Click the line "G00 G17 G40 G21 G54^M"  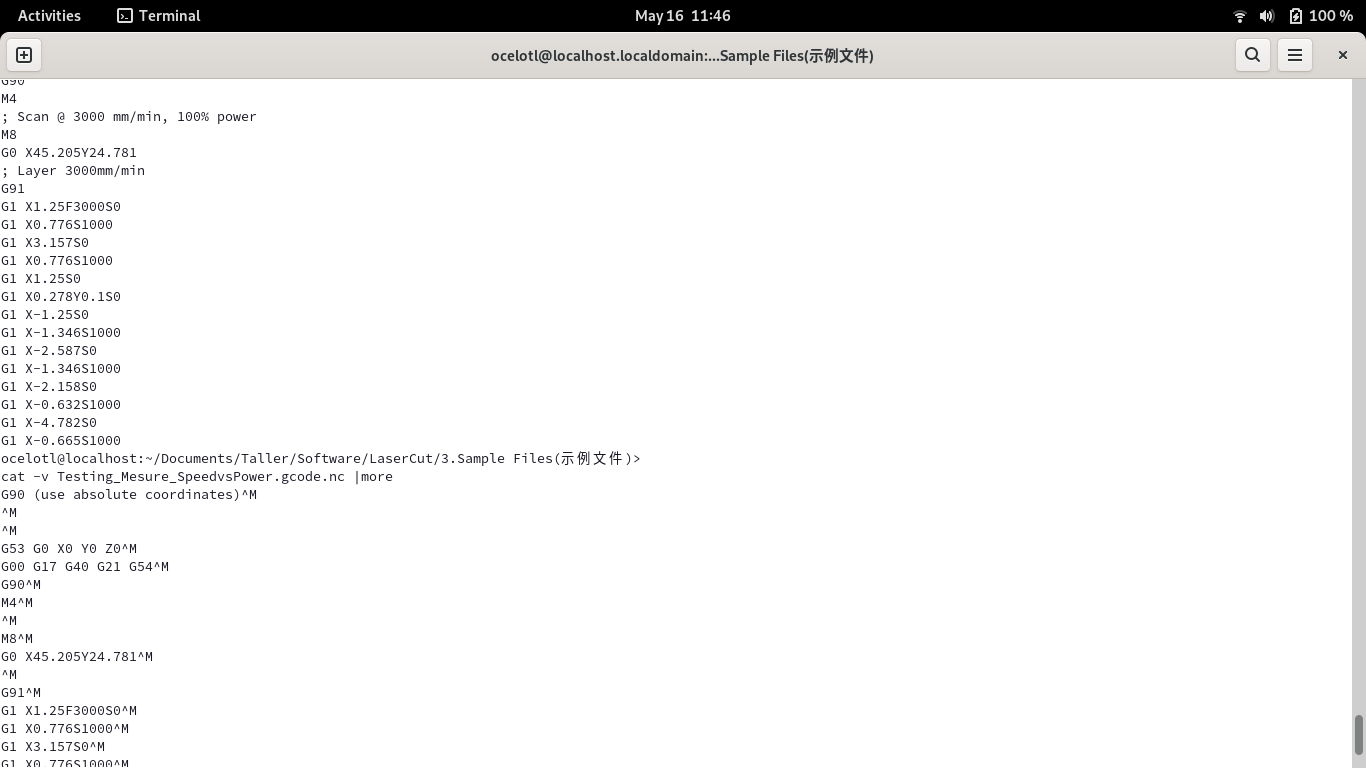[x=85, y=567]
